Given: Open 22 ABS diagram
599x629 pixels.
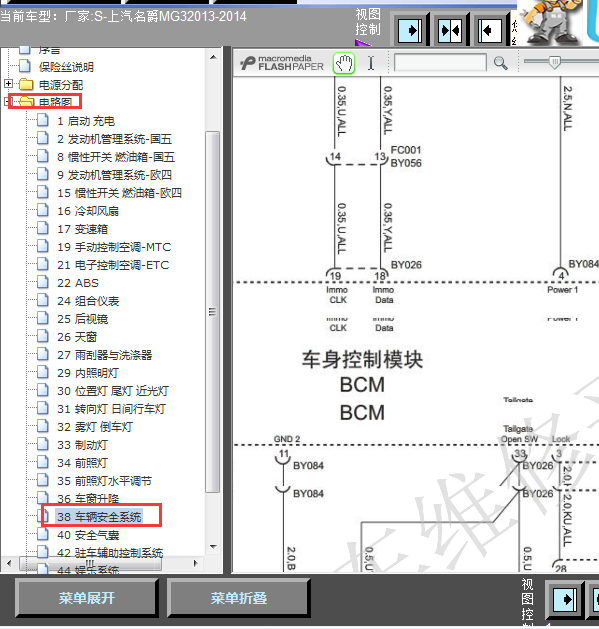Looking at the screenshot, I should coord(78,283).
